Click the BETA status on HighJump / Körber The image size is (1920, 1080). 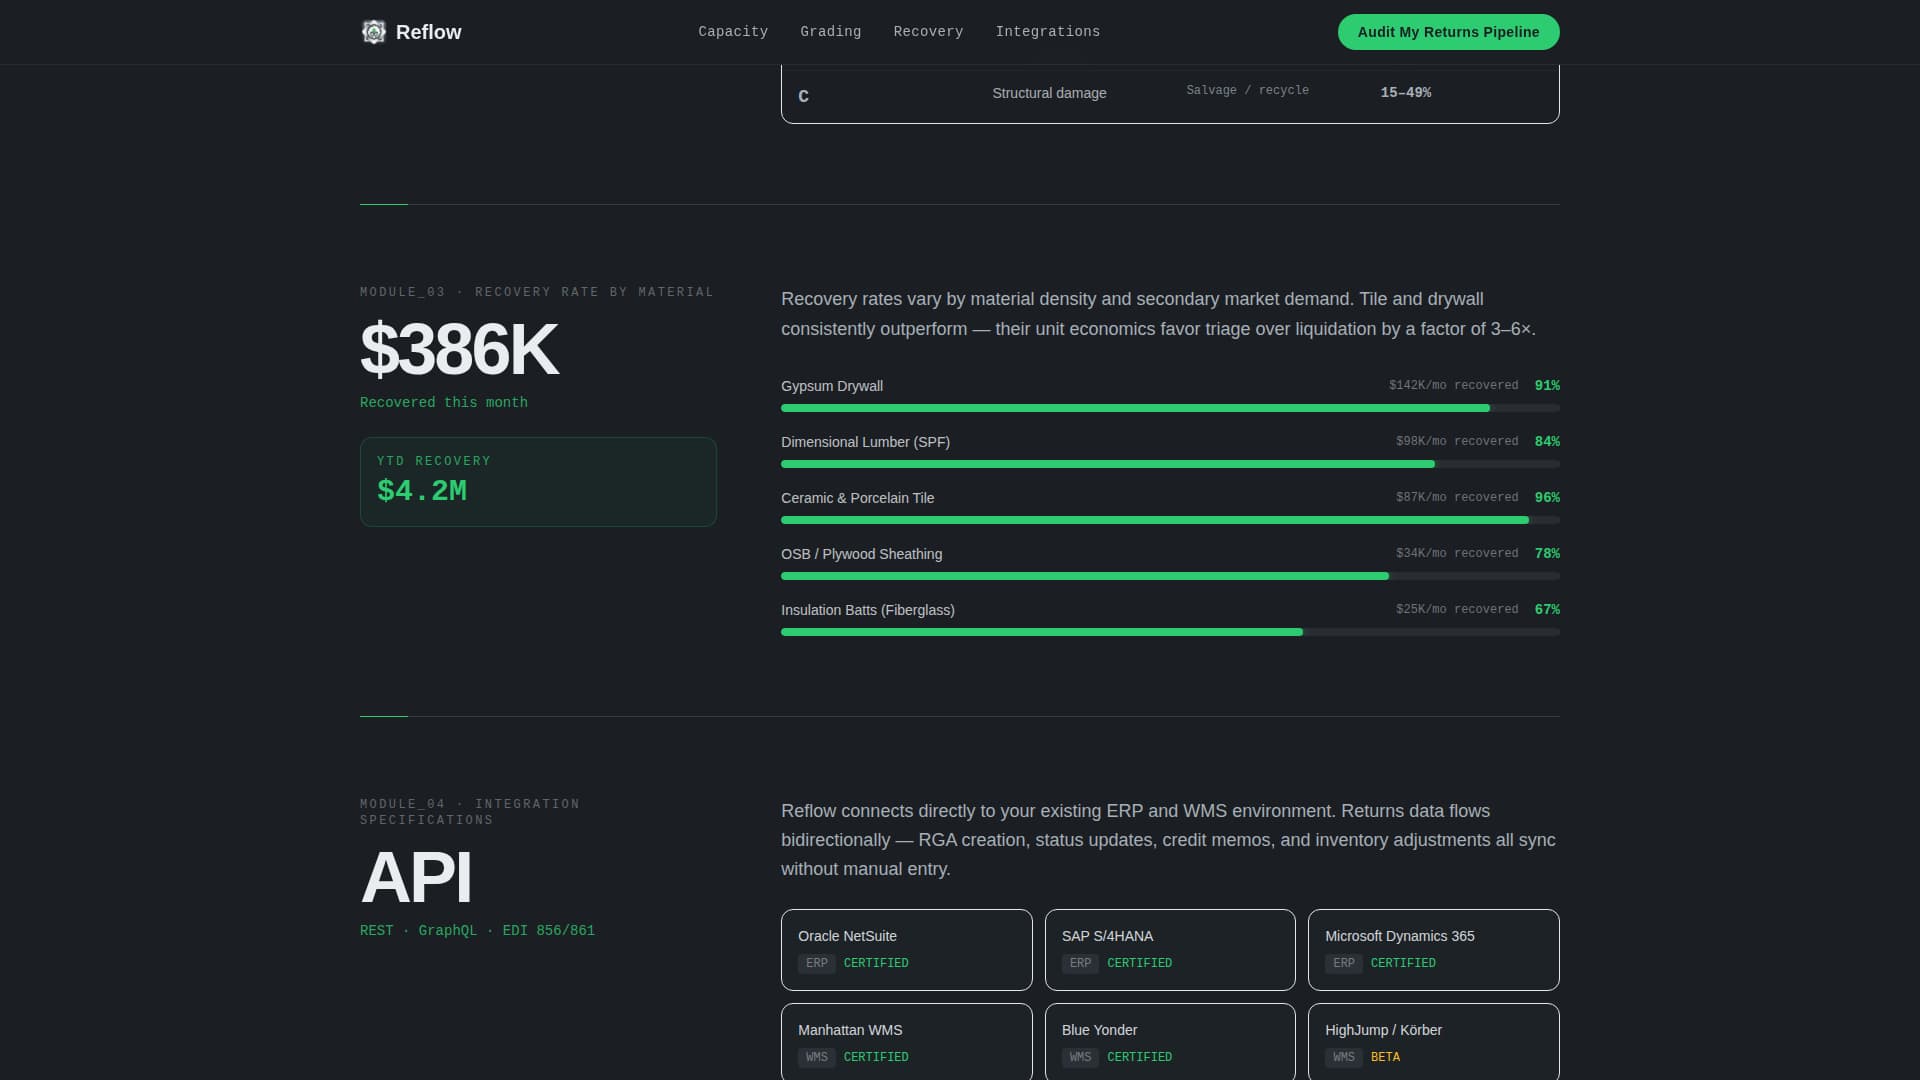1385,1057
